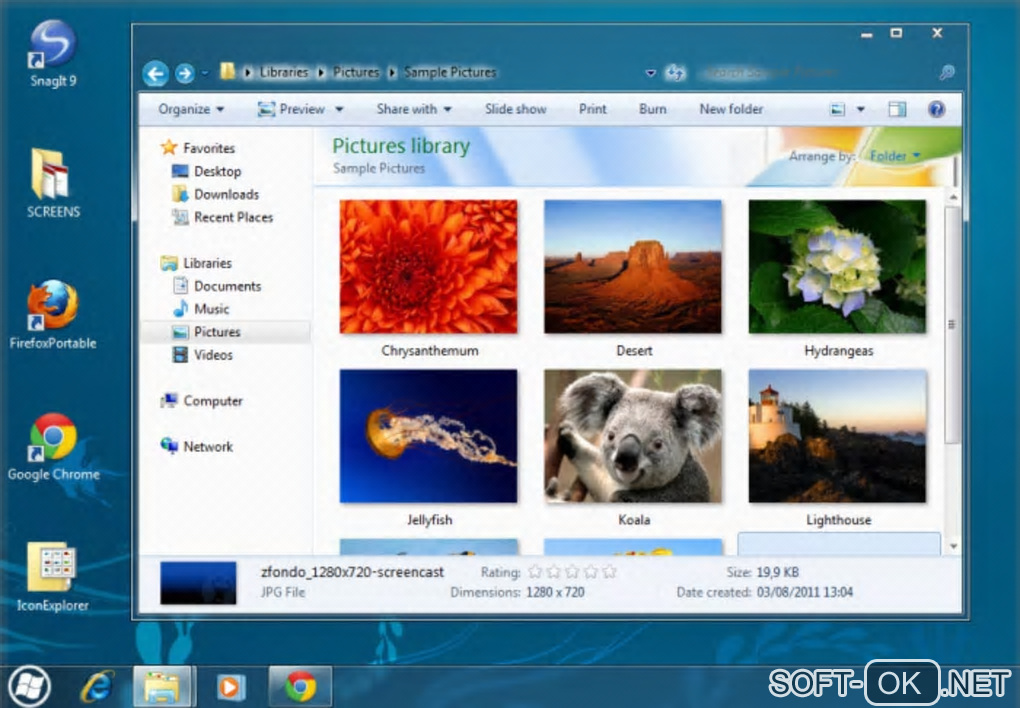Open FirefoxPortable desktop shortcut
This screenshot has width=1020, height=708.
click(x=53, y=315)
